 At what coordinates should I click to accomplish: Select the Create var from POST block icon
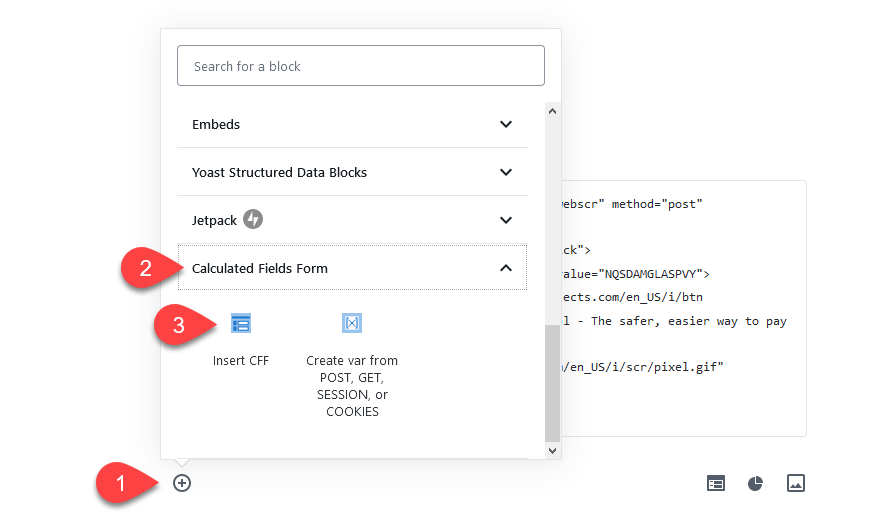[x=352, y=323]
